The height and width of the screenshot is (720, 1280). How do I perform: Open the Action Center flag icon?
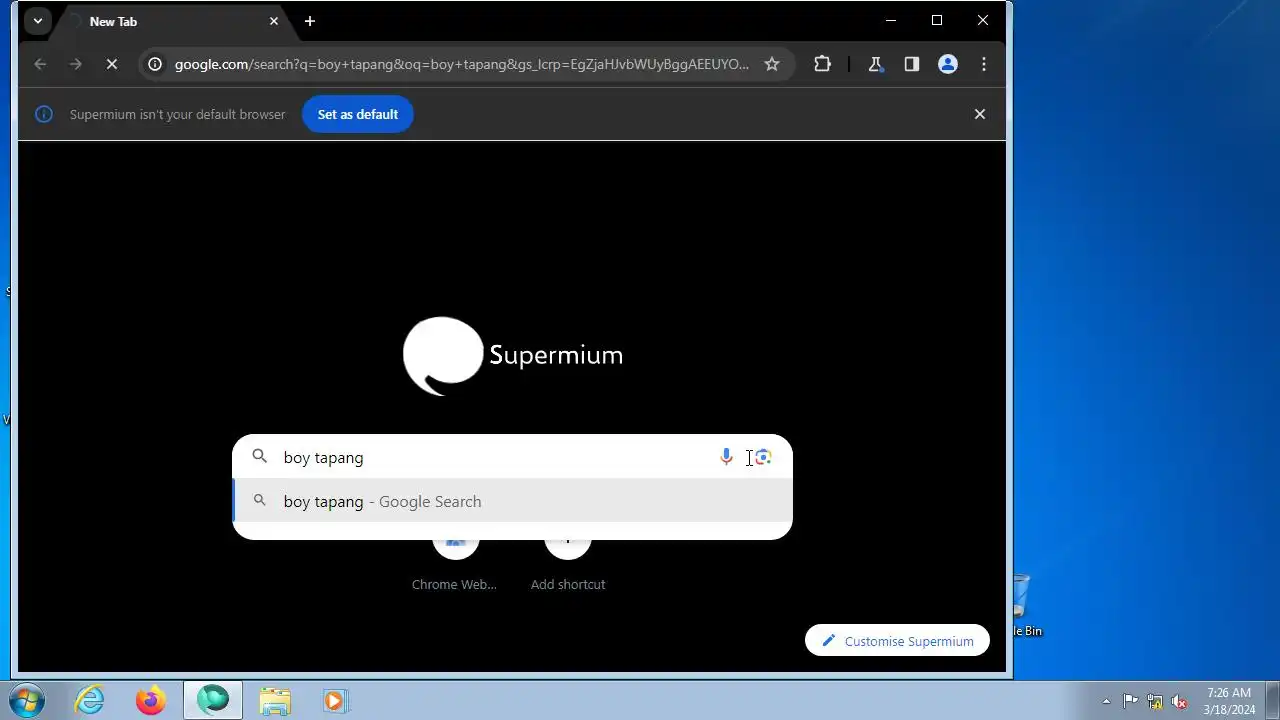click(x=1130, y=701)
